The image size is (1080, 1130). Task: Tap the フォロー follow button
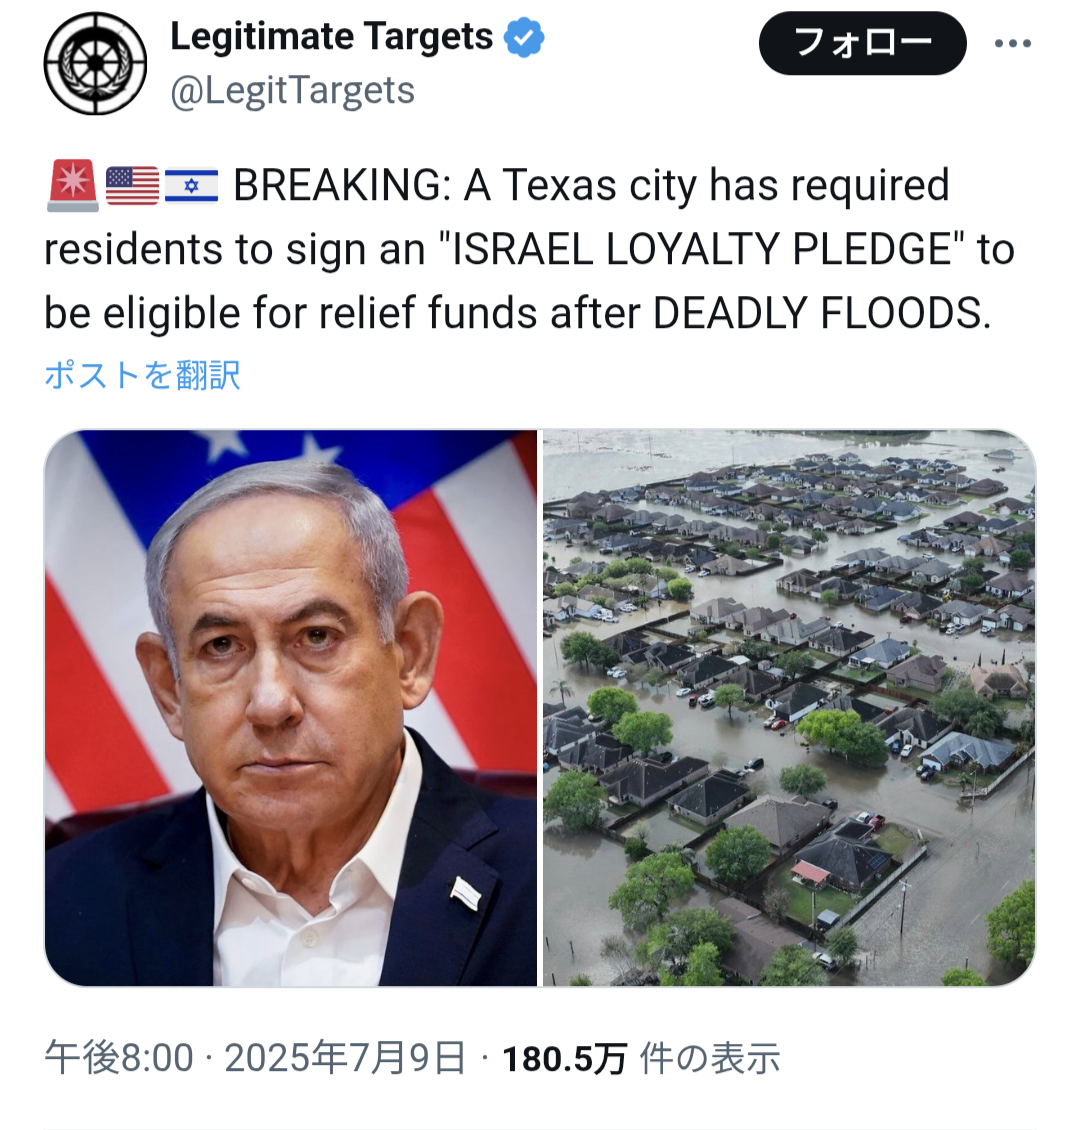tap(862, 43)
